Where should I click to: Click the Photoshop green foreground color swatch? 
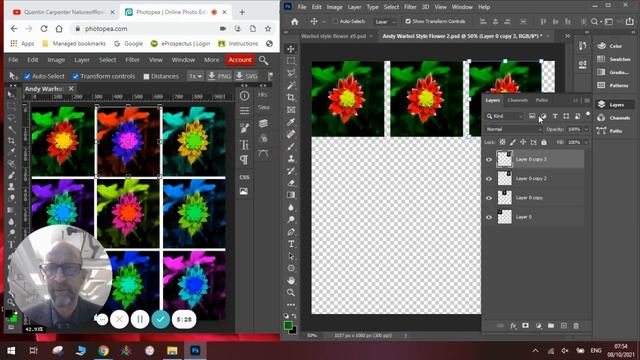[x=288, y=325]
